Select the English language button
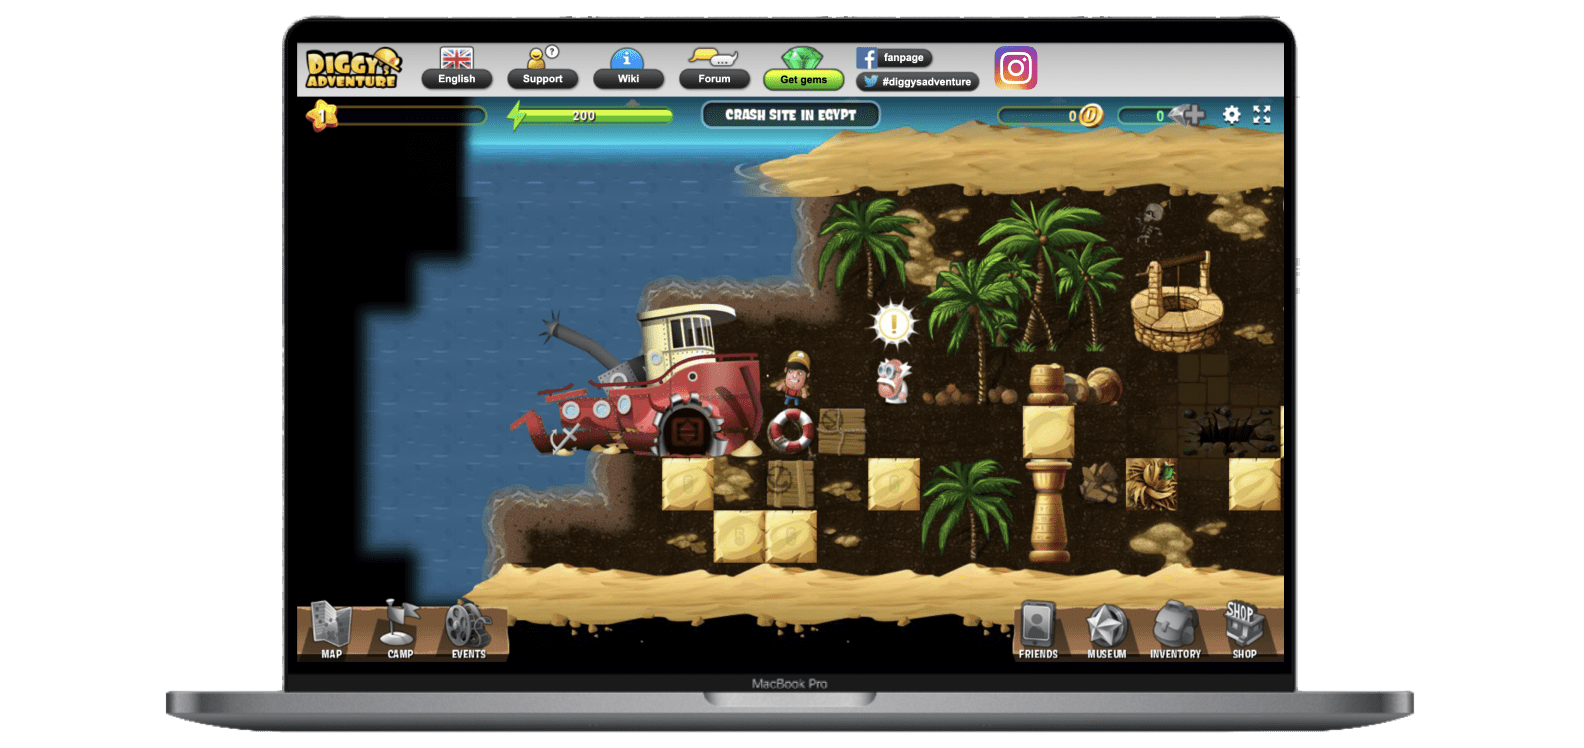Screen dimensions: 1584x748 pos(457,68)
